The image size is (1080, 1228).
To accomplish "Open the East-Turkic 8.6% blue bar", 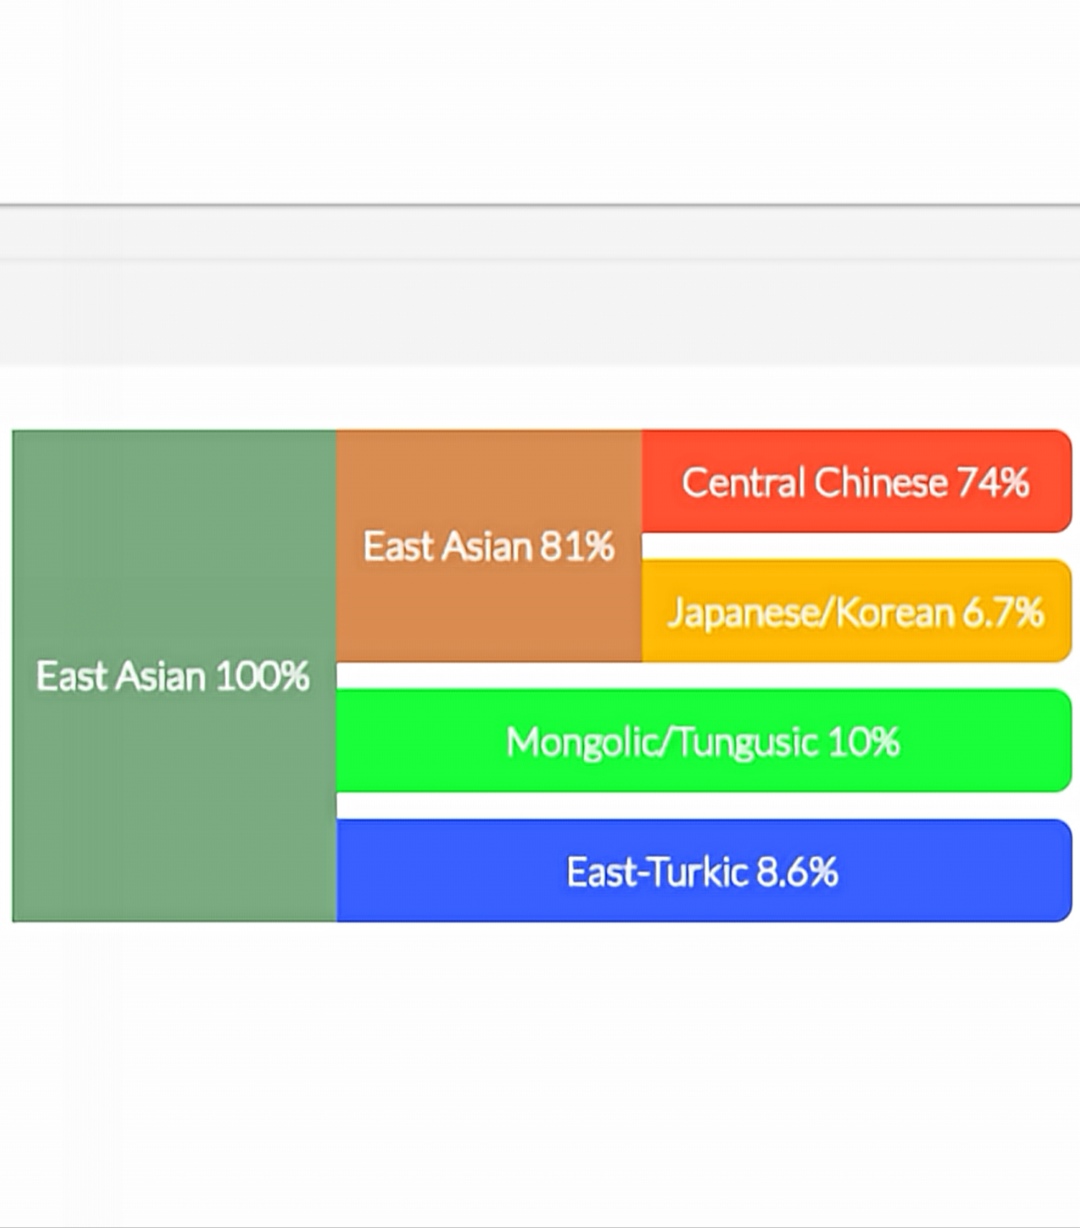I will (704, 871).
